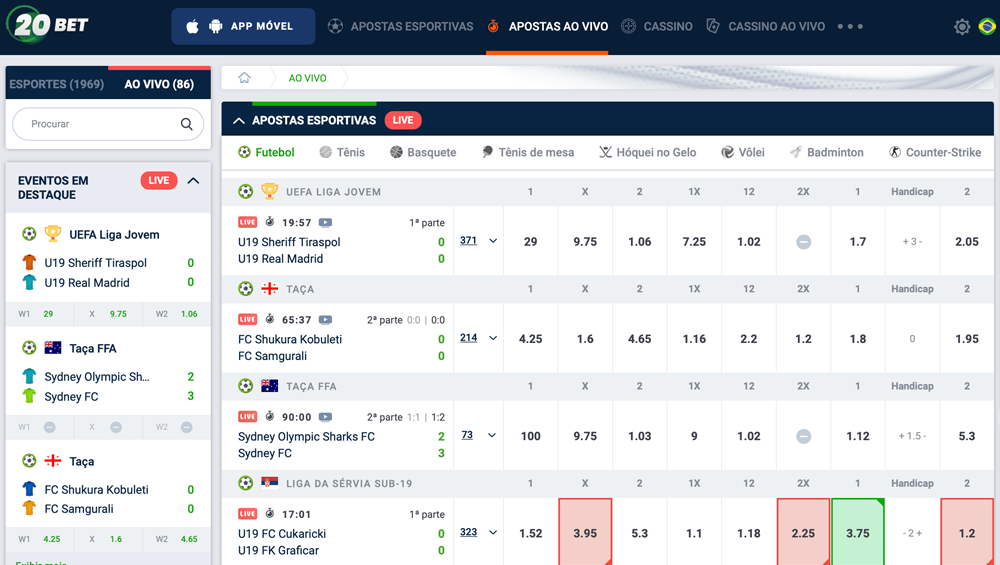This screenshot has width=1000, height=565.
Task: Select sidebar W2 odds 1.06 for U19 Real Madrid
Action: point(177,314)
